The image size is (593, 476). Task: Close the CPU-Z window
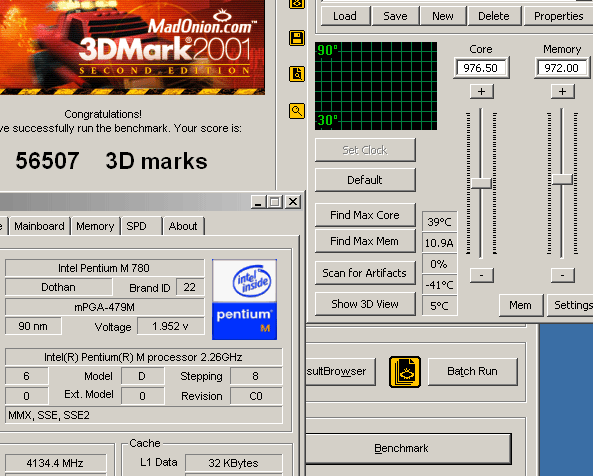coord(293,202)
